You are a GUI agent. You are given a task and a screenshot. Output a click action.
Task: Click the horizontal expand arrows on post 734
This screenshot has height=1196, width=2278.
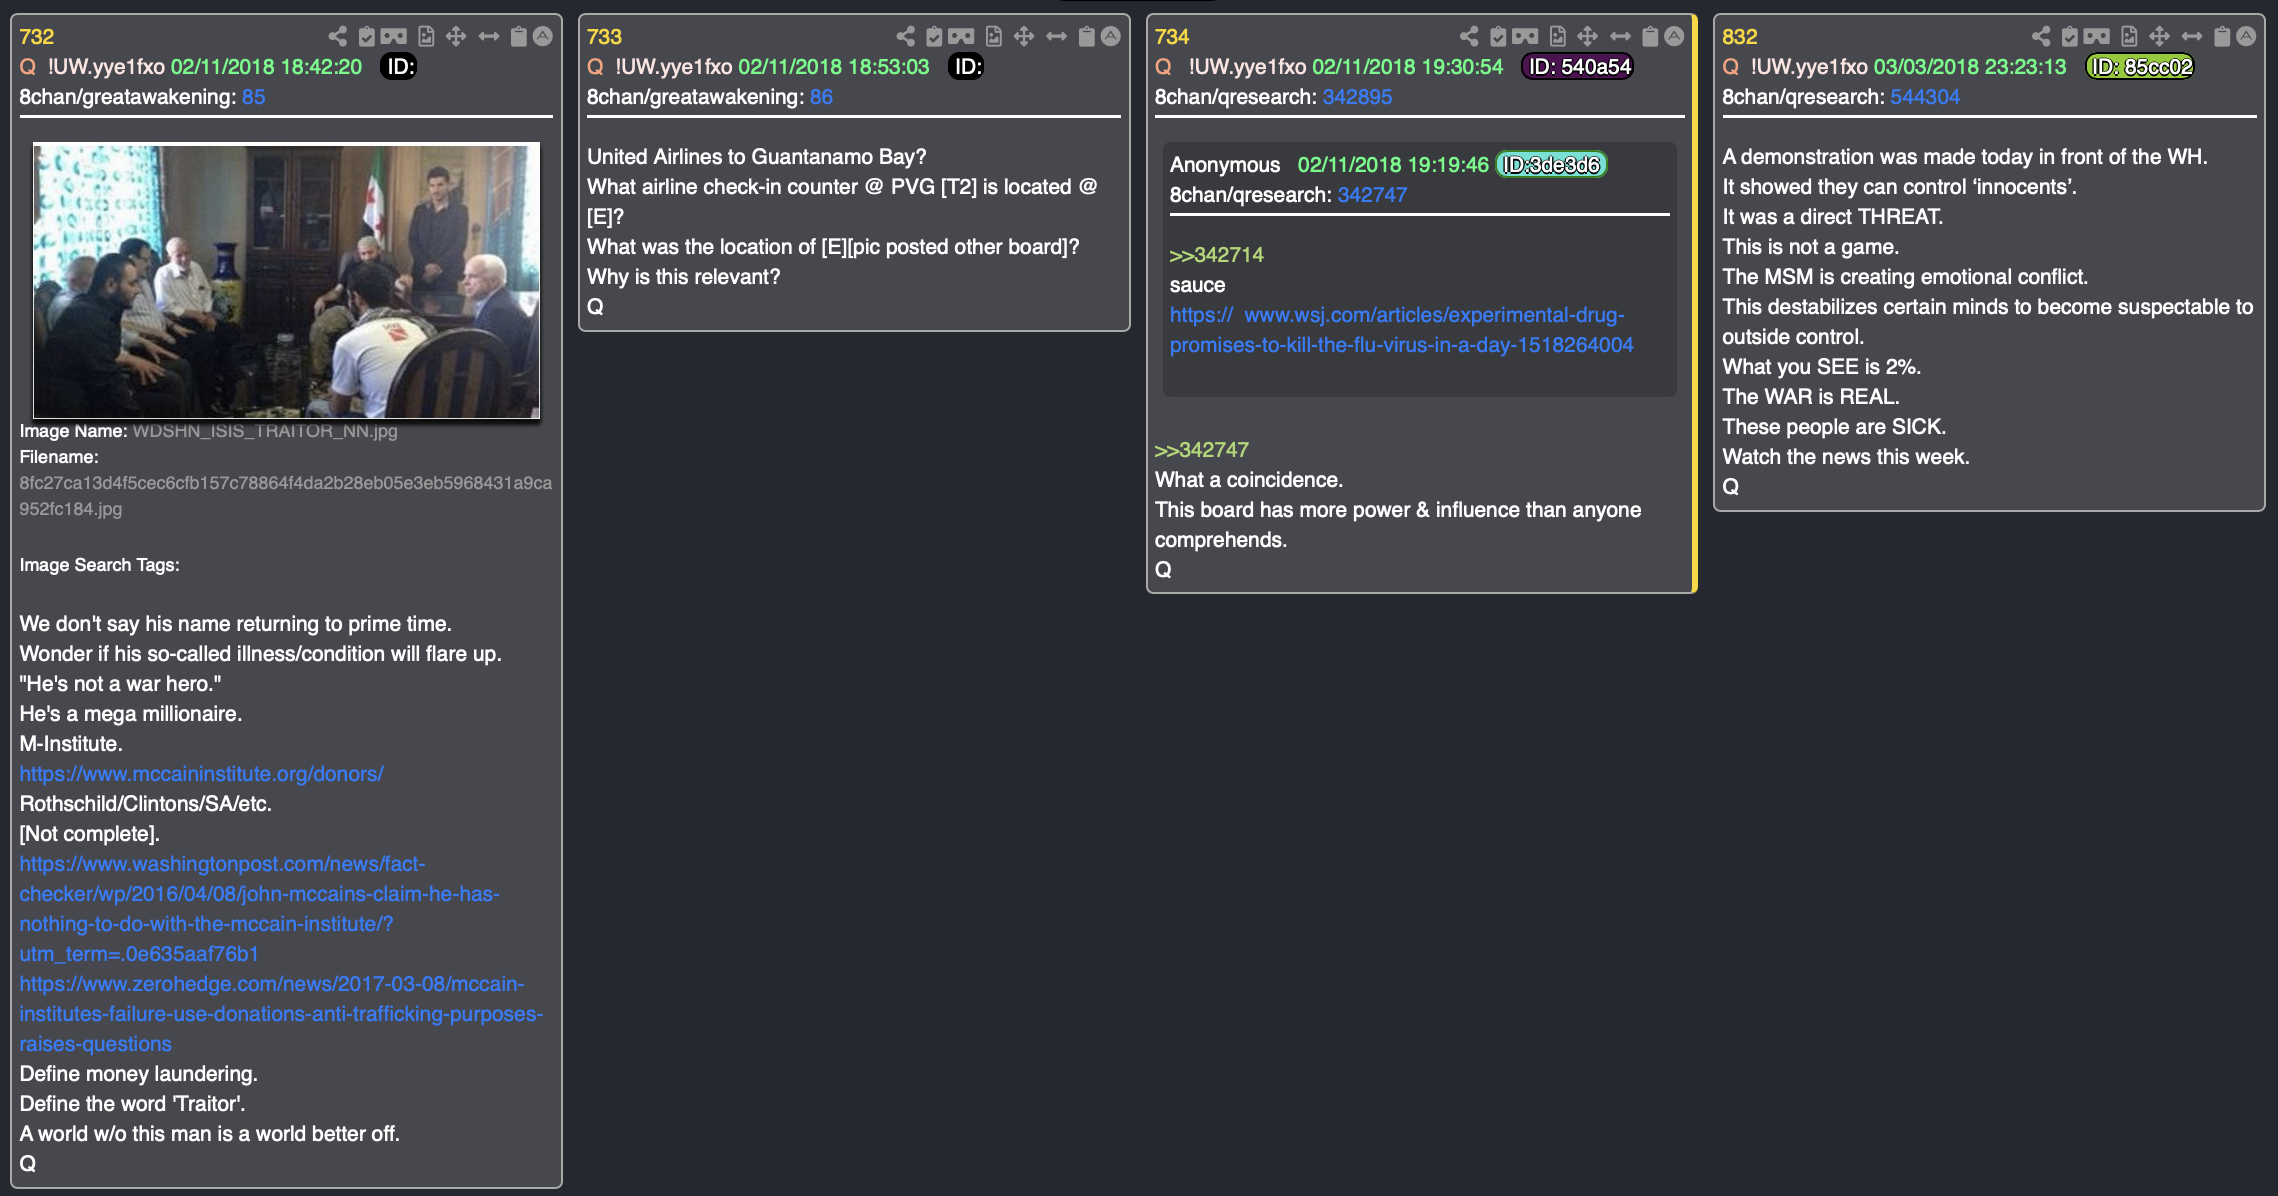[1621, 37]
